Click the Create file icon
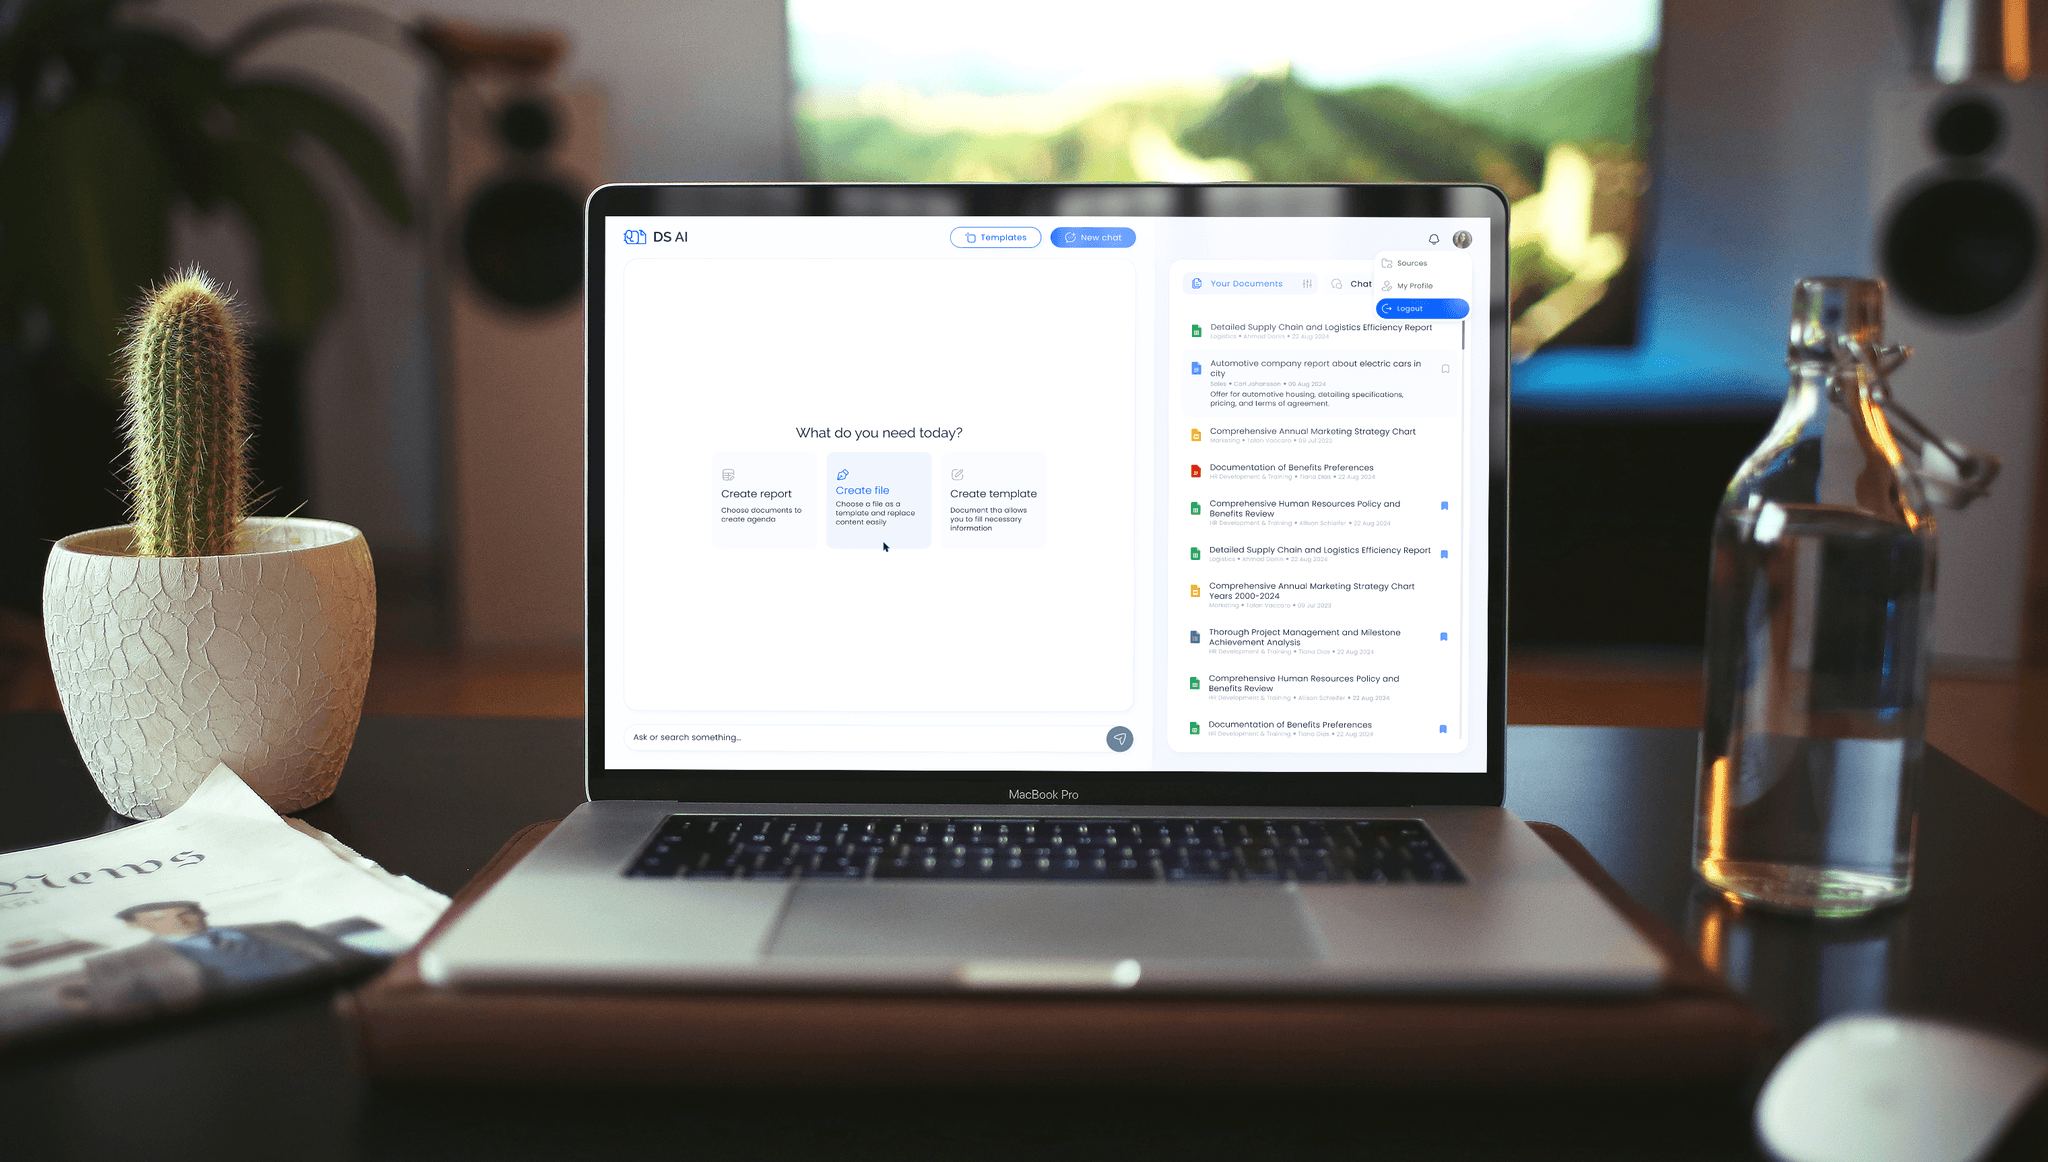Viewport: 2048px width, 1162px height. pos(841,474)
